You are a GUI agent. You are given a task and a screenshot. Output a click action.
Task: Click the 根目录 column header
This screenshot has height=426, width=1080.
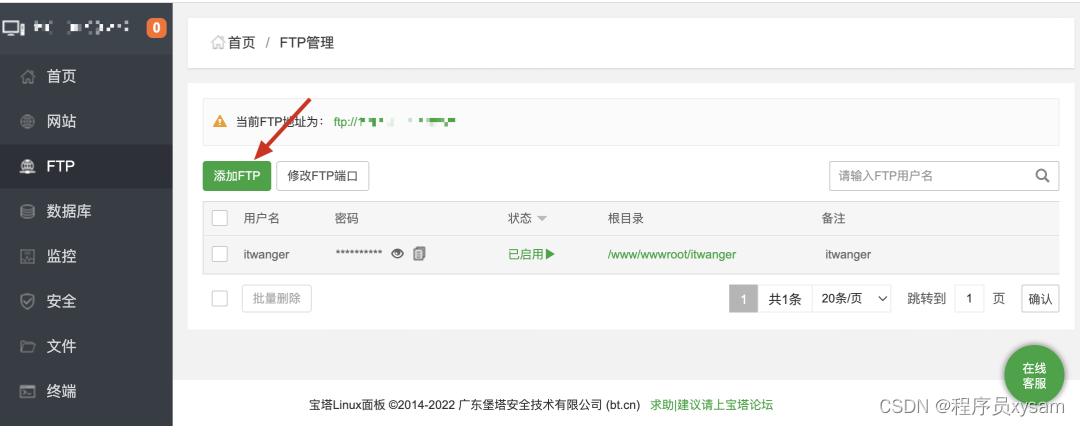tap(625, 219)
